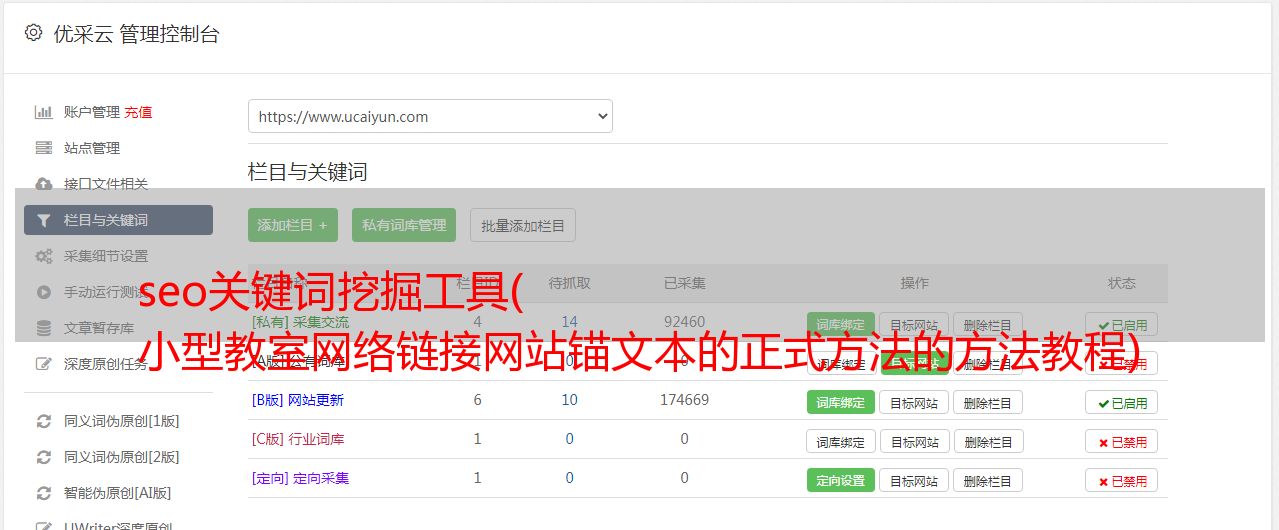Click the gears icon beside 采集细节设置
This screenshot has width=1279, height=530.
(x=43, y=256)
